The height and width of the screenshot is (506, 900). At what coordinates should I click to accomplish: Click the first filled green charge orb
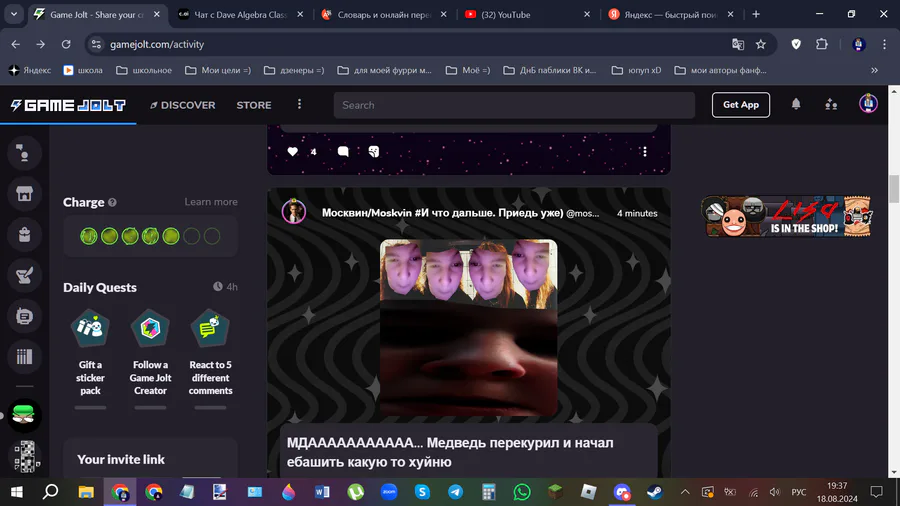[x=88, y=236]
